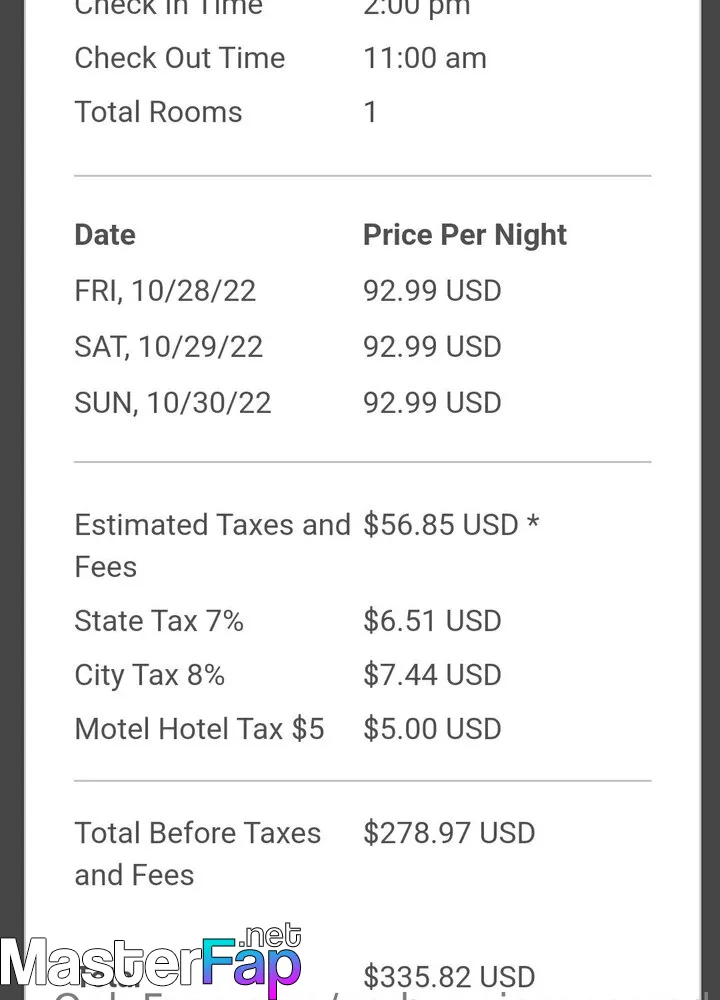Click the Date column header
This screenshot has width=720, height=1000.
[105, 235]
